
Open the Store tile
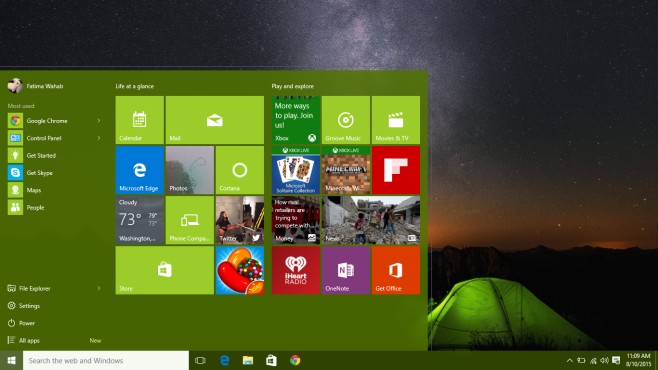click(164, 270)
